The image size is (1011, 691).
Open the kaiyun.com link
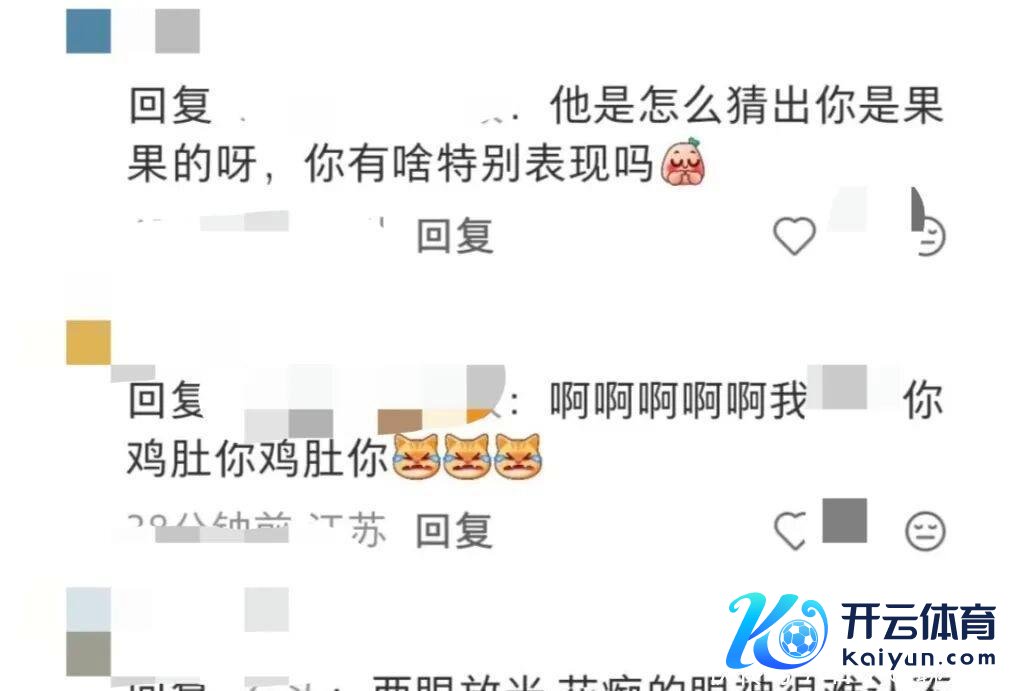[x=919, y=658]
